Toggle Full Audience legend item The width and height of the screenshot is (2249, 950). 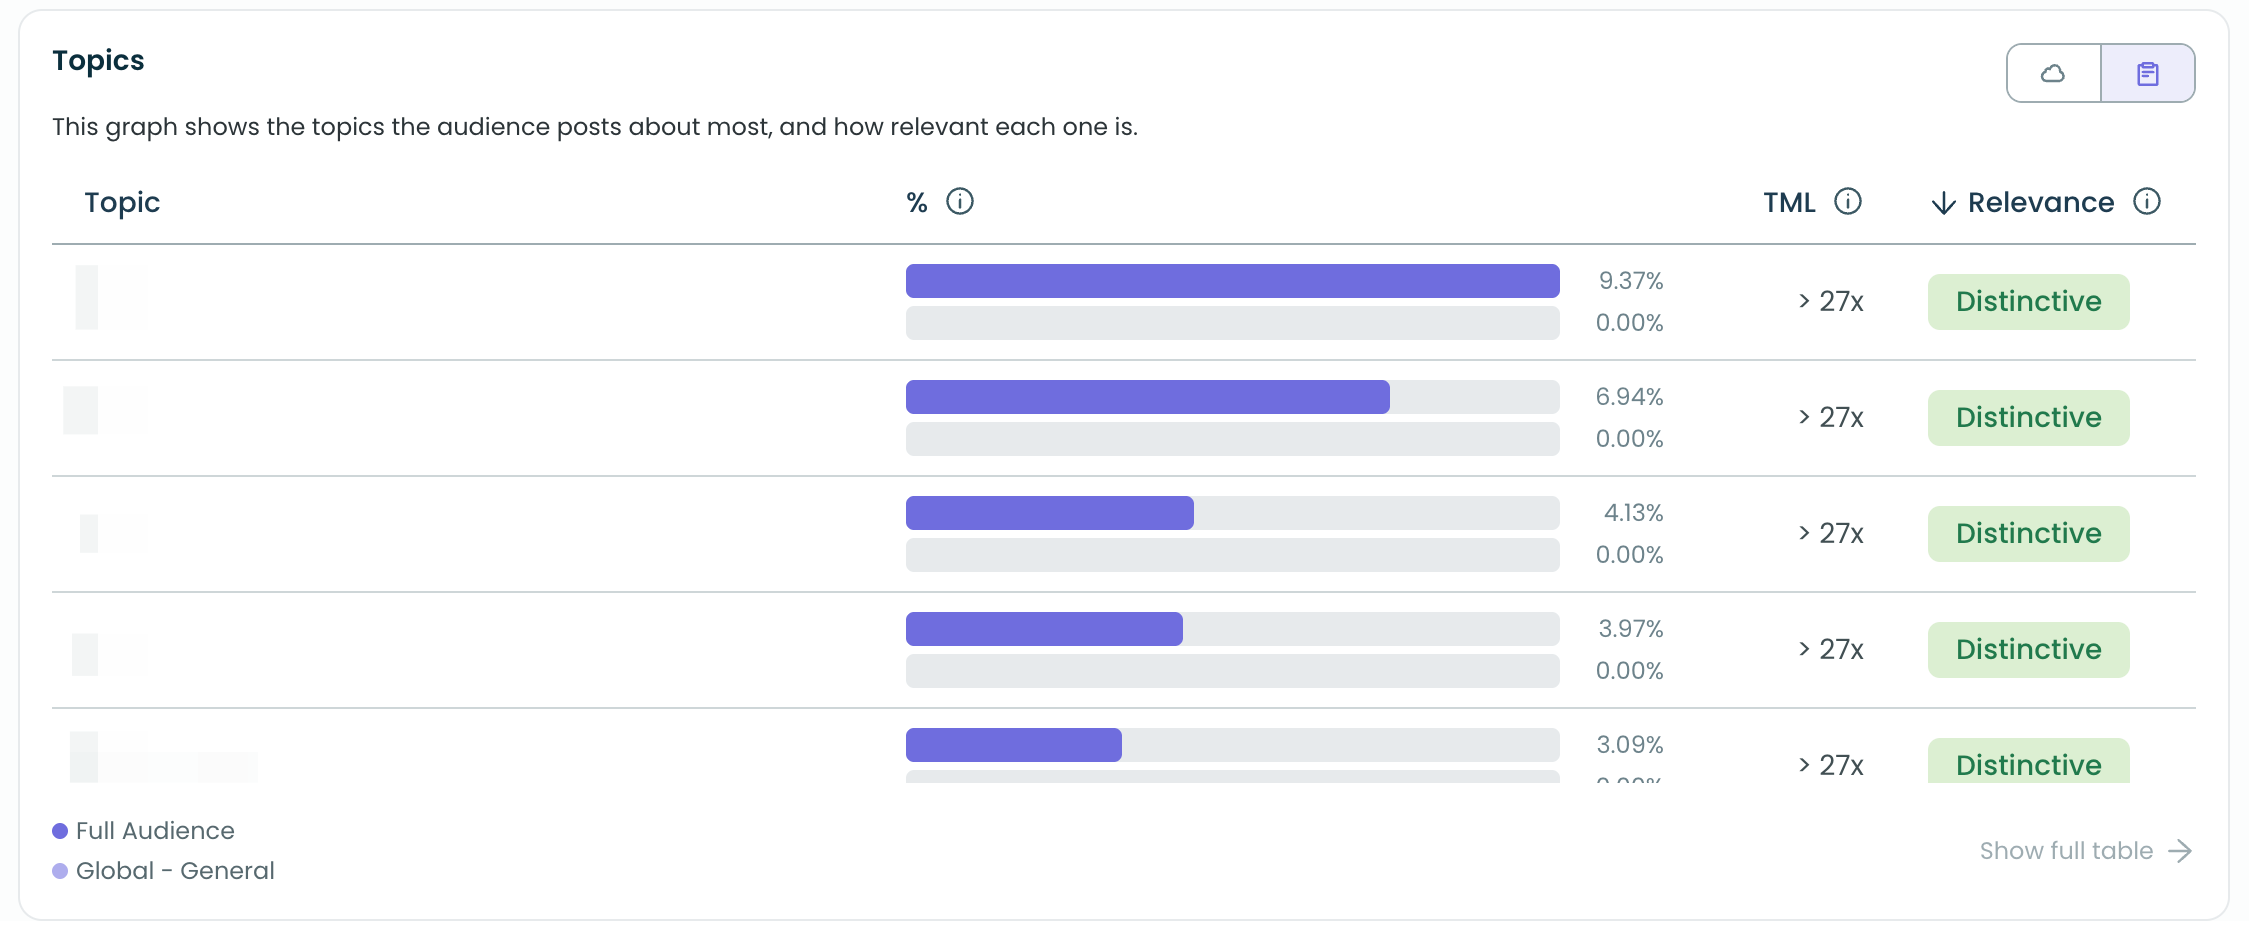point(143,831)
